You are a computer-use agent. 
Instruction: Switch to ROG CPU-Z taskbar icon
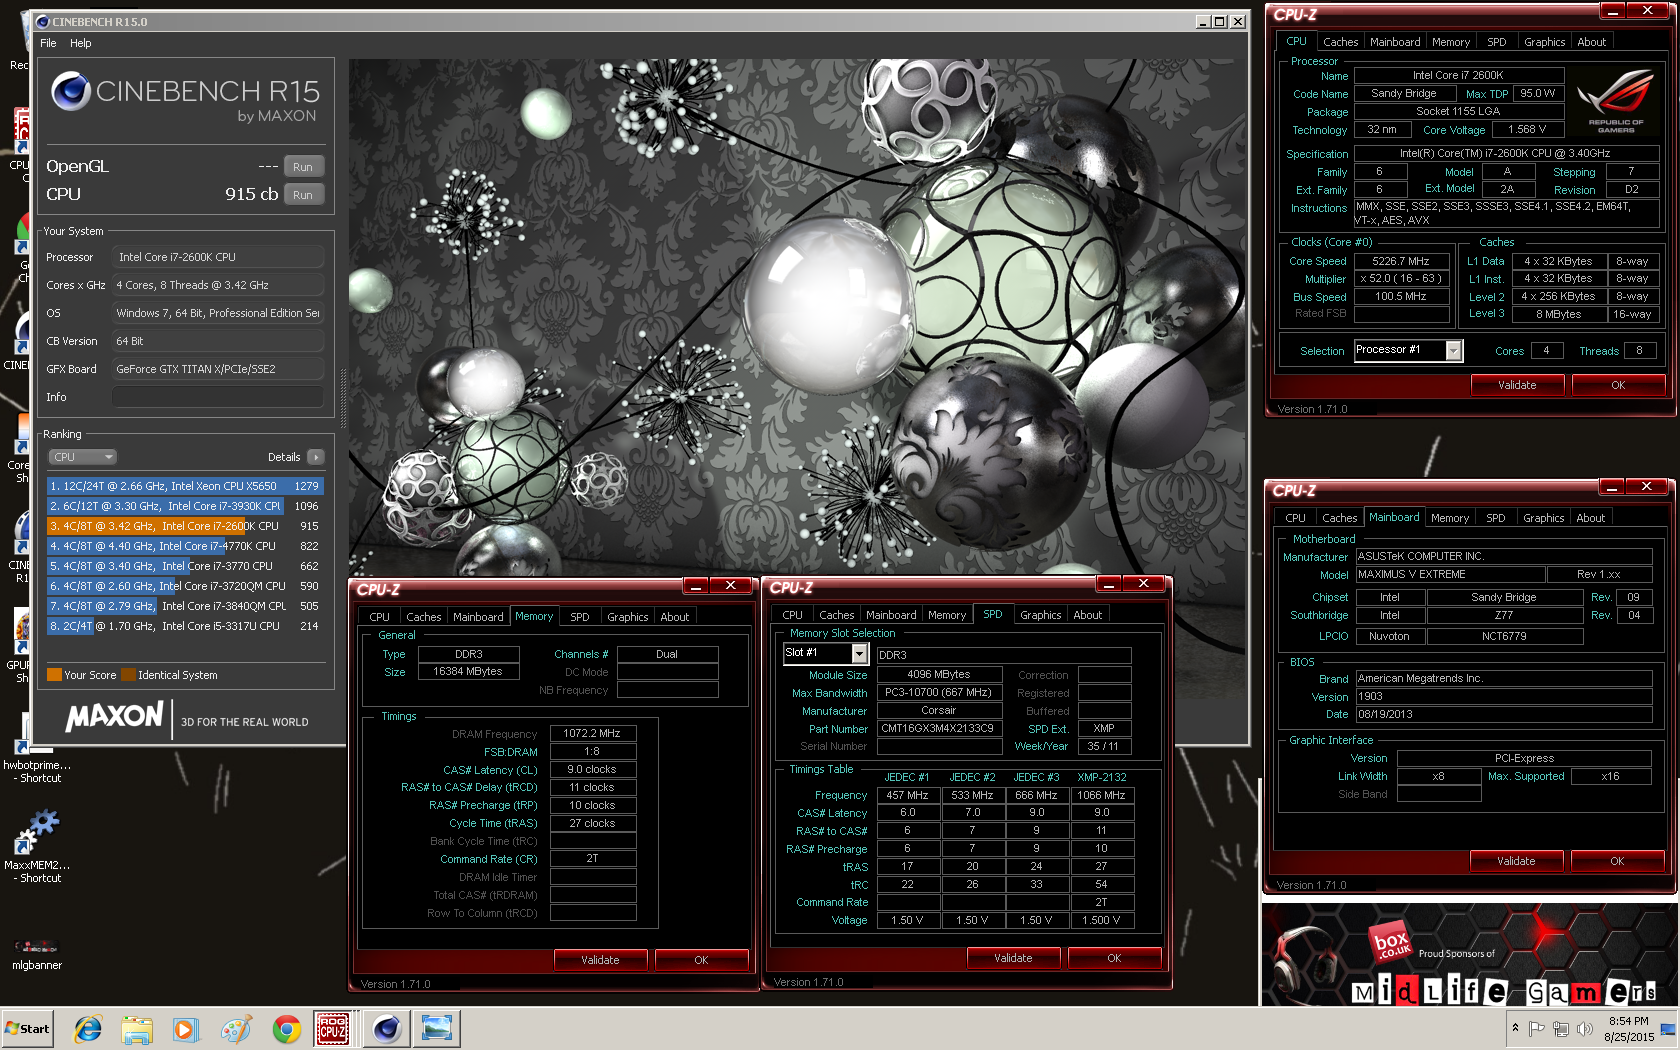[x=333, y=1028]
